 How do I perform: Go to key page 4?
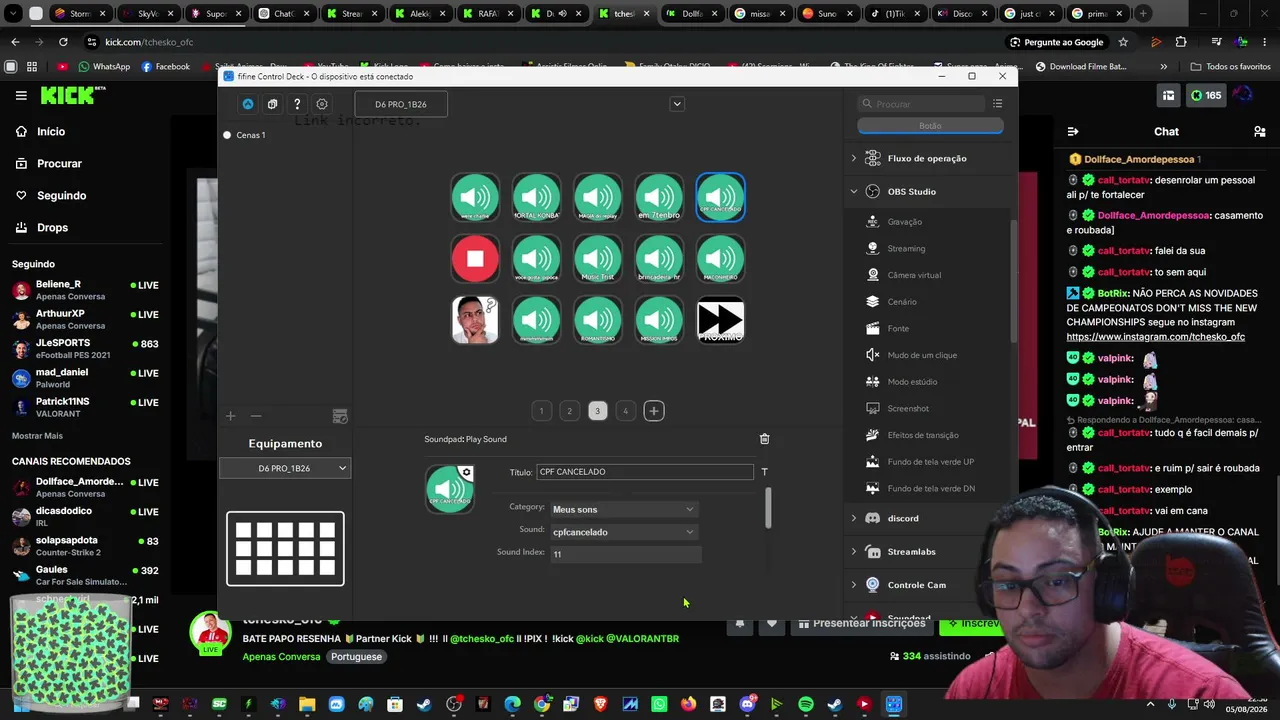point(625,411)
